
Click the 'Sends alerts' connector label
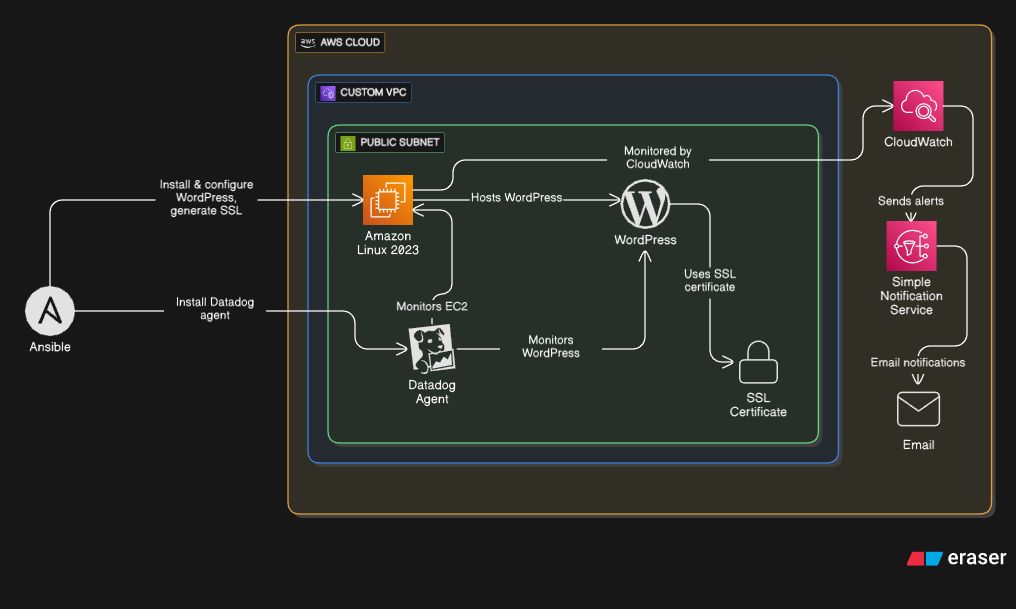click(x=910, y=201)
